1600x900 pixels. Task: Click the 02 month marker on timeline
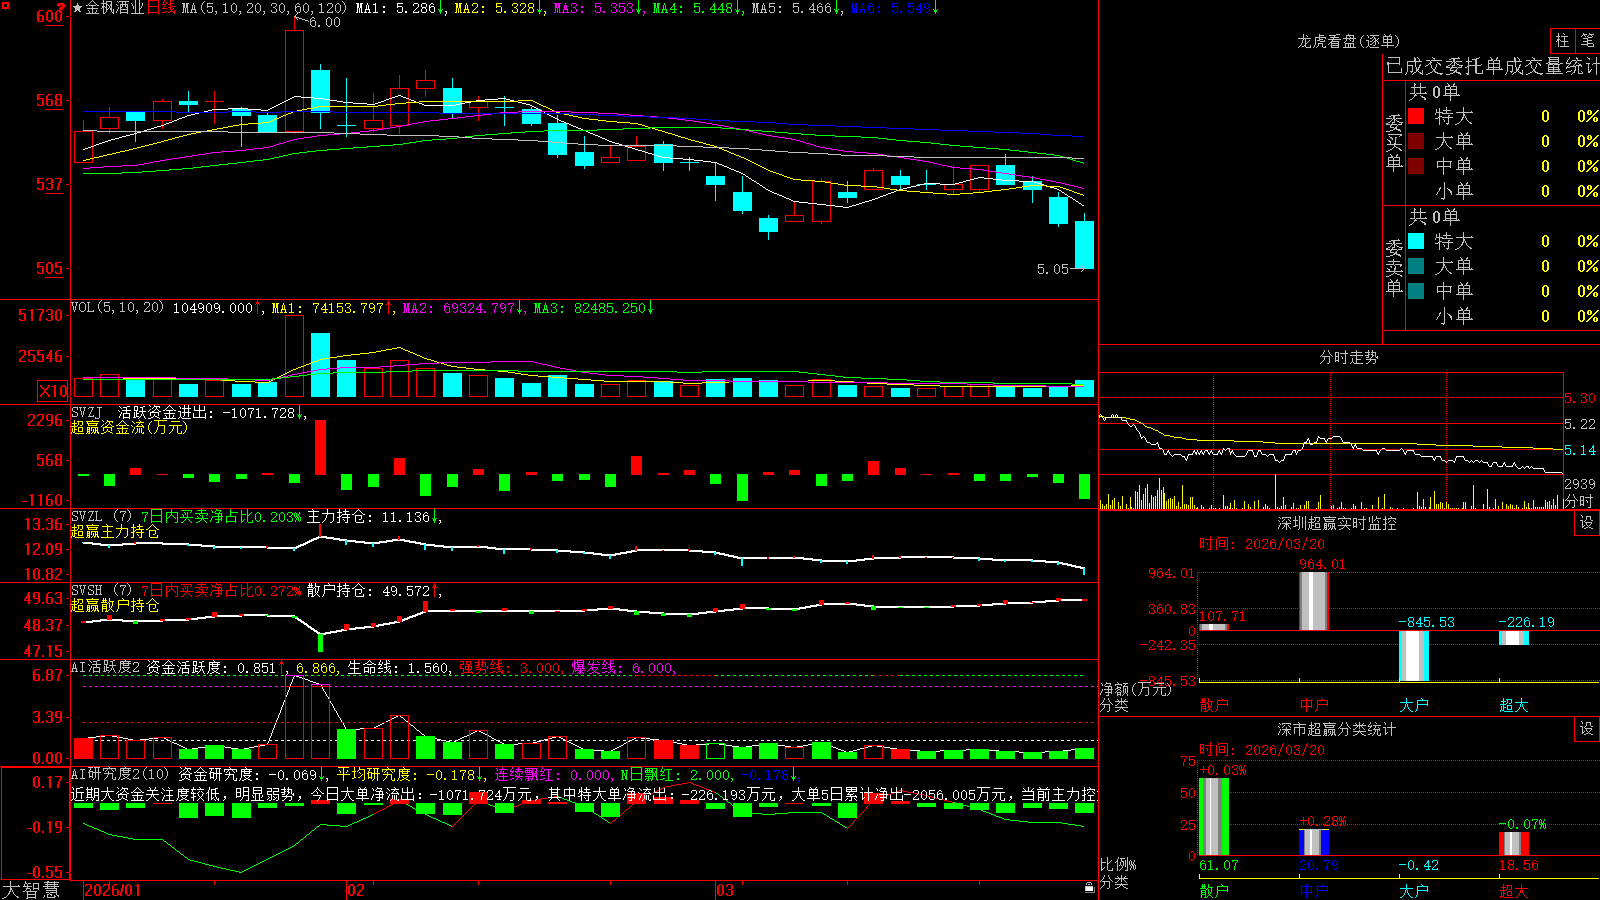point(356,890)
